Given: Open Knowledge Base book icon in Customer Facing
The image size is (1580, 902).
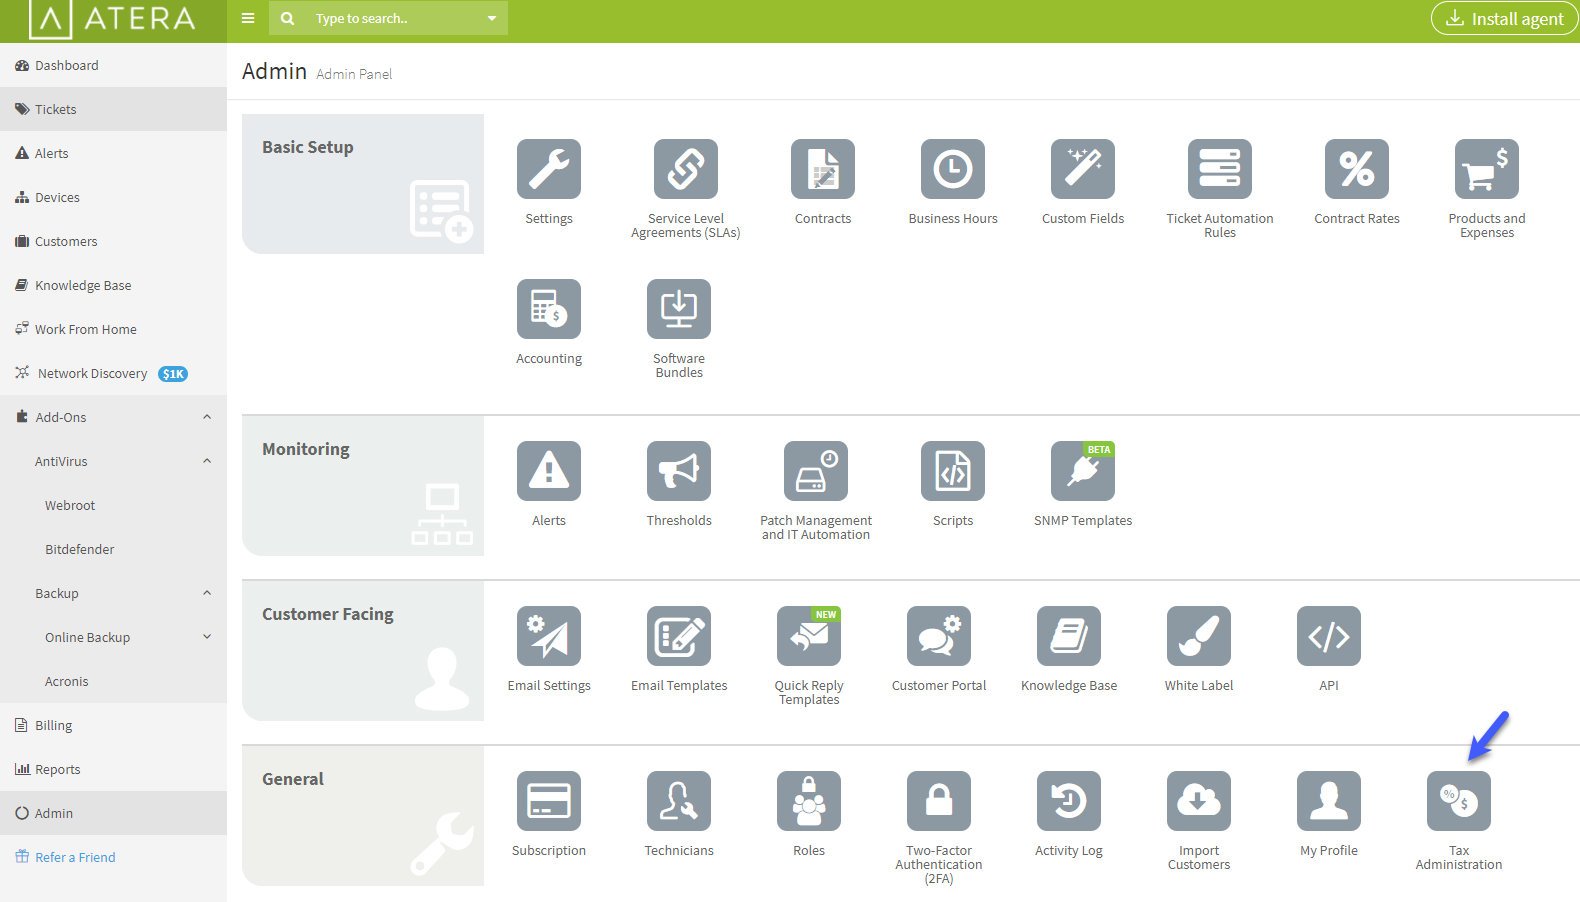Looking at the screenshot, I should pyautogui.click(x=1069, y=636).
